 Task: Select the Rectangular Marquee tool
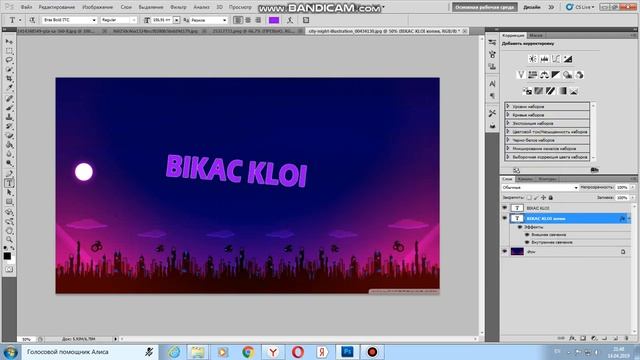[x=9, y=51]
